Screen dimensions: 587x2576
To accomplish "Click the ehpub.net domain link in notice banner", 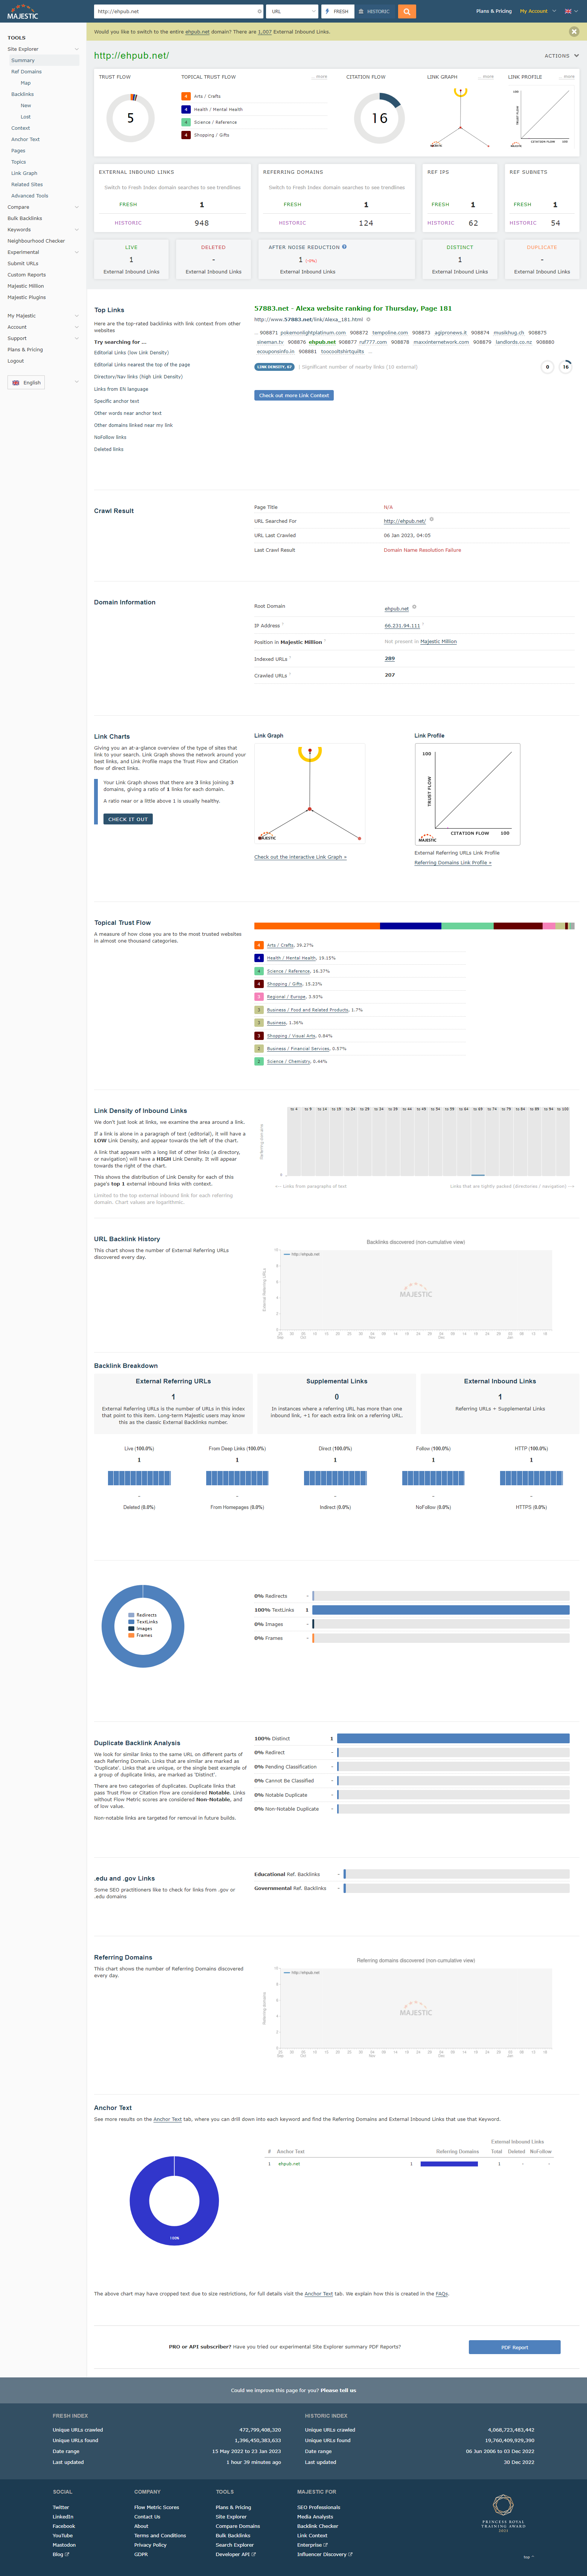I will pyautogui.click(x=197, y=32).
